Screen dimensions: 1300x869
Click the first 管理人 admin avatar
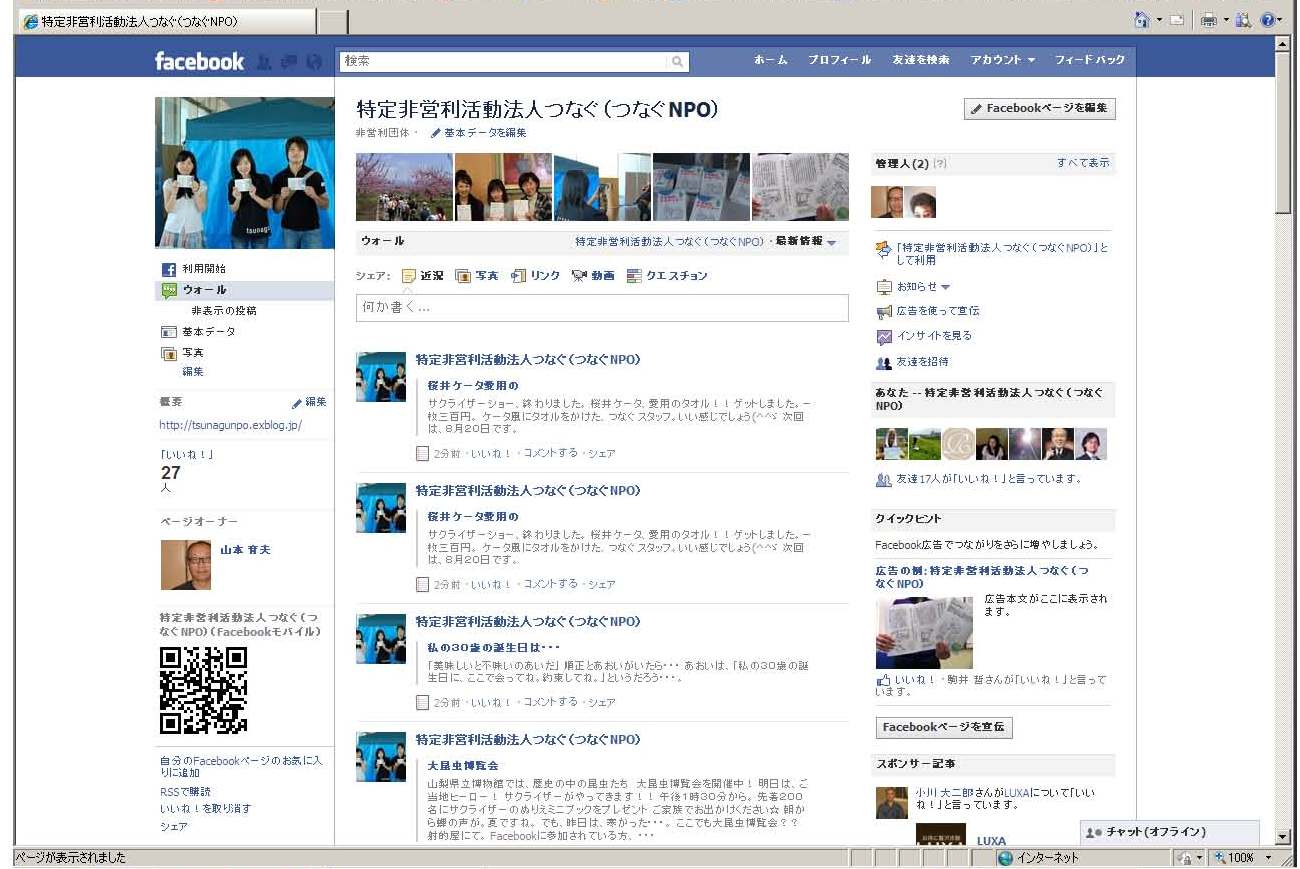[x=887, y=202]
